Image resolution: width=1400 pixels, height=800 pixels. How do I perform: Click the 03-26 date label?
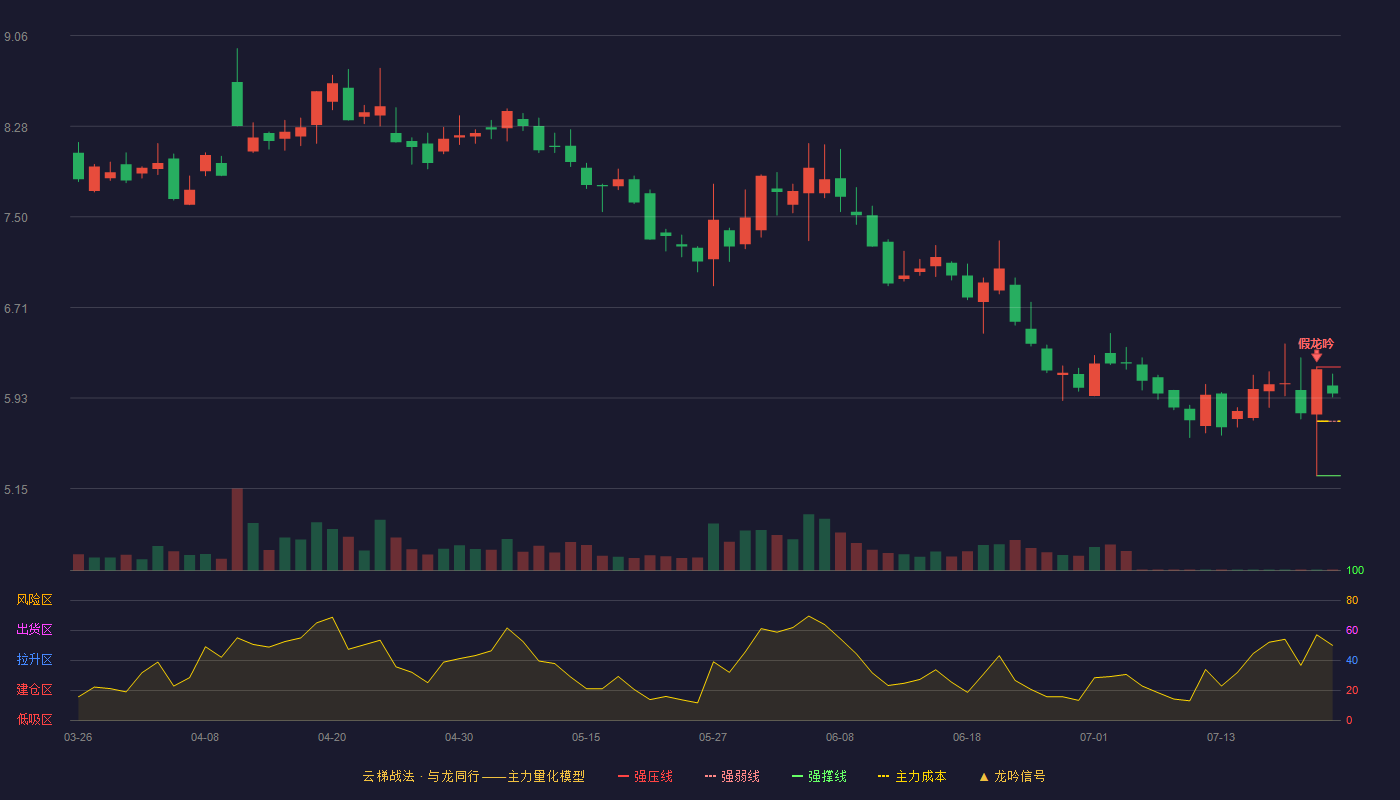pos(78,737)
